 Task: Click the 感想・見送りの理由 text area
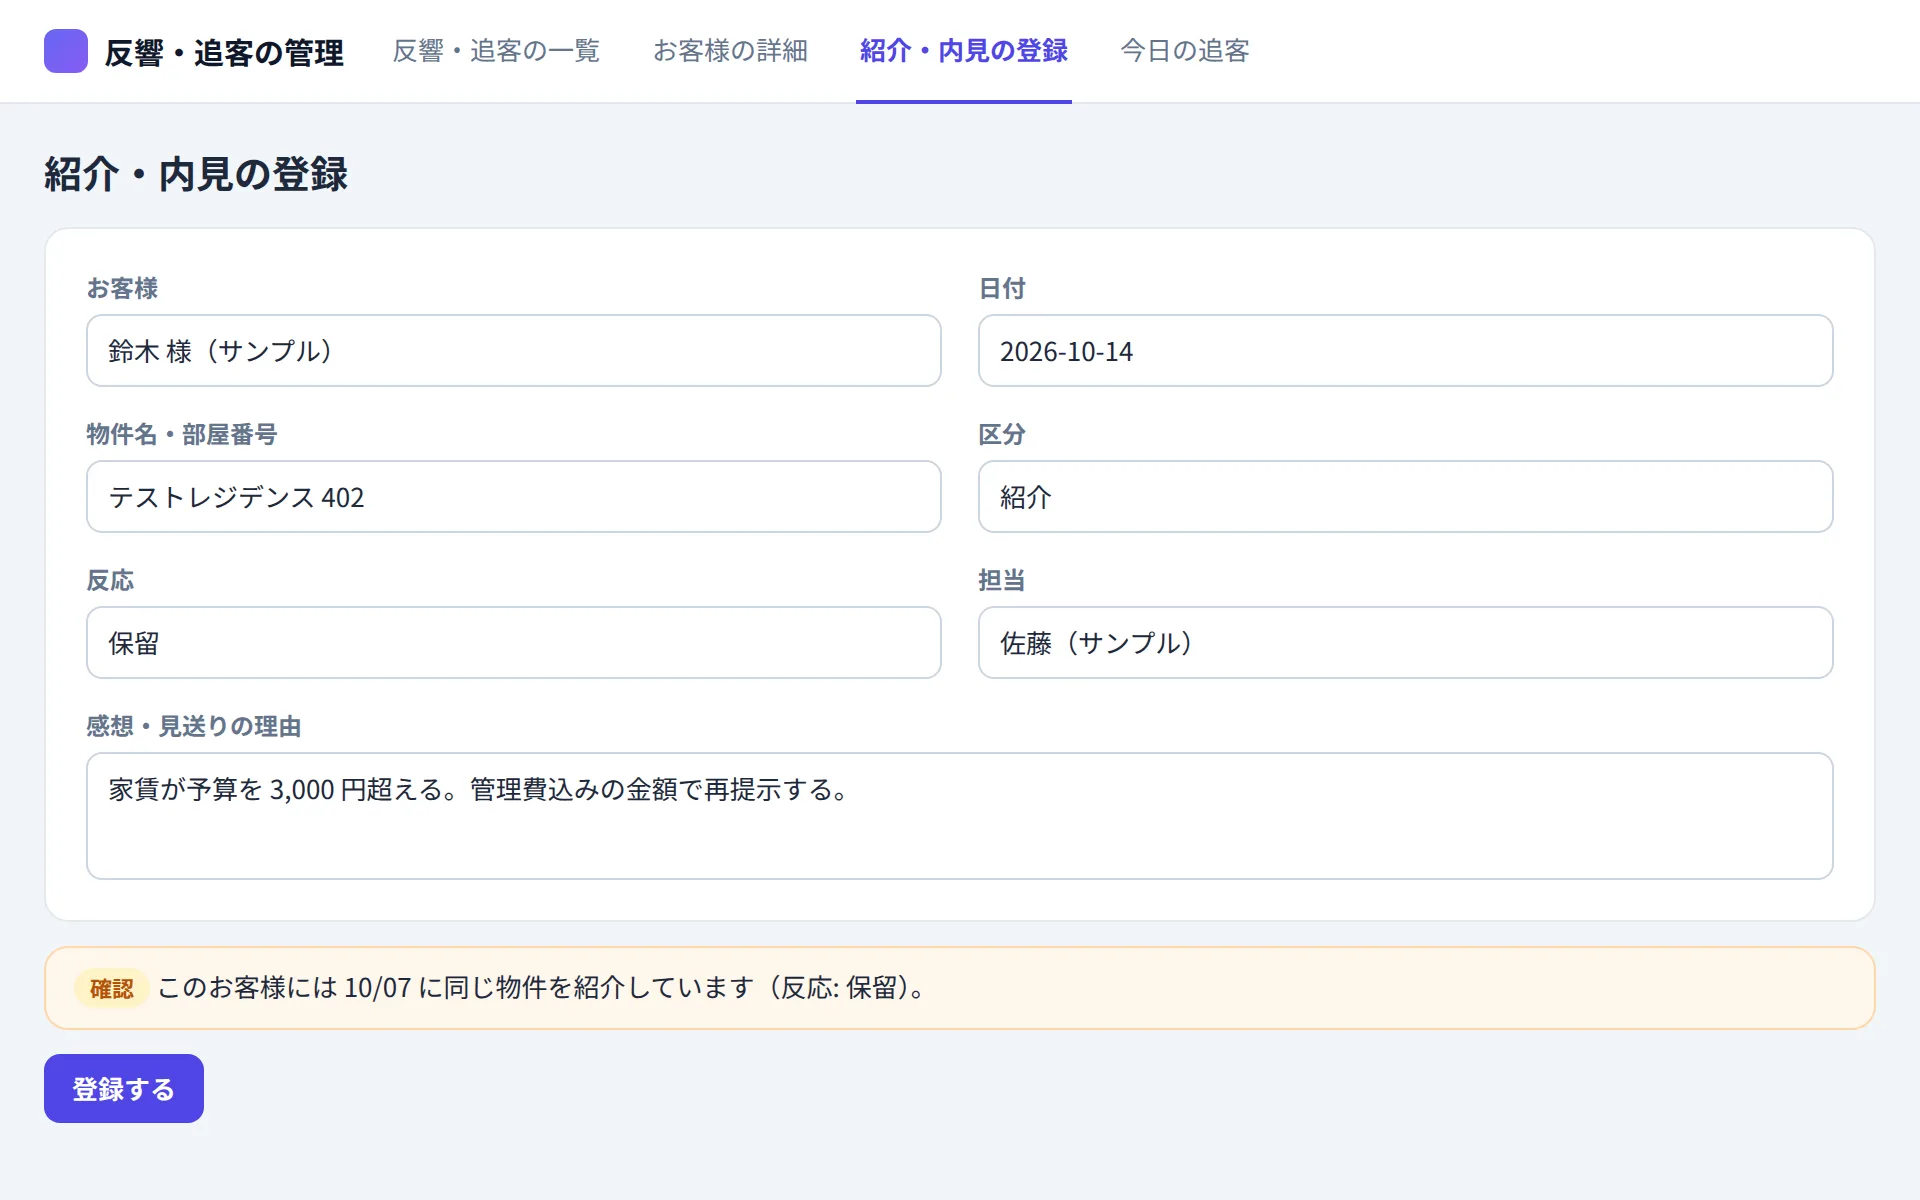960,816
